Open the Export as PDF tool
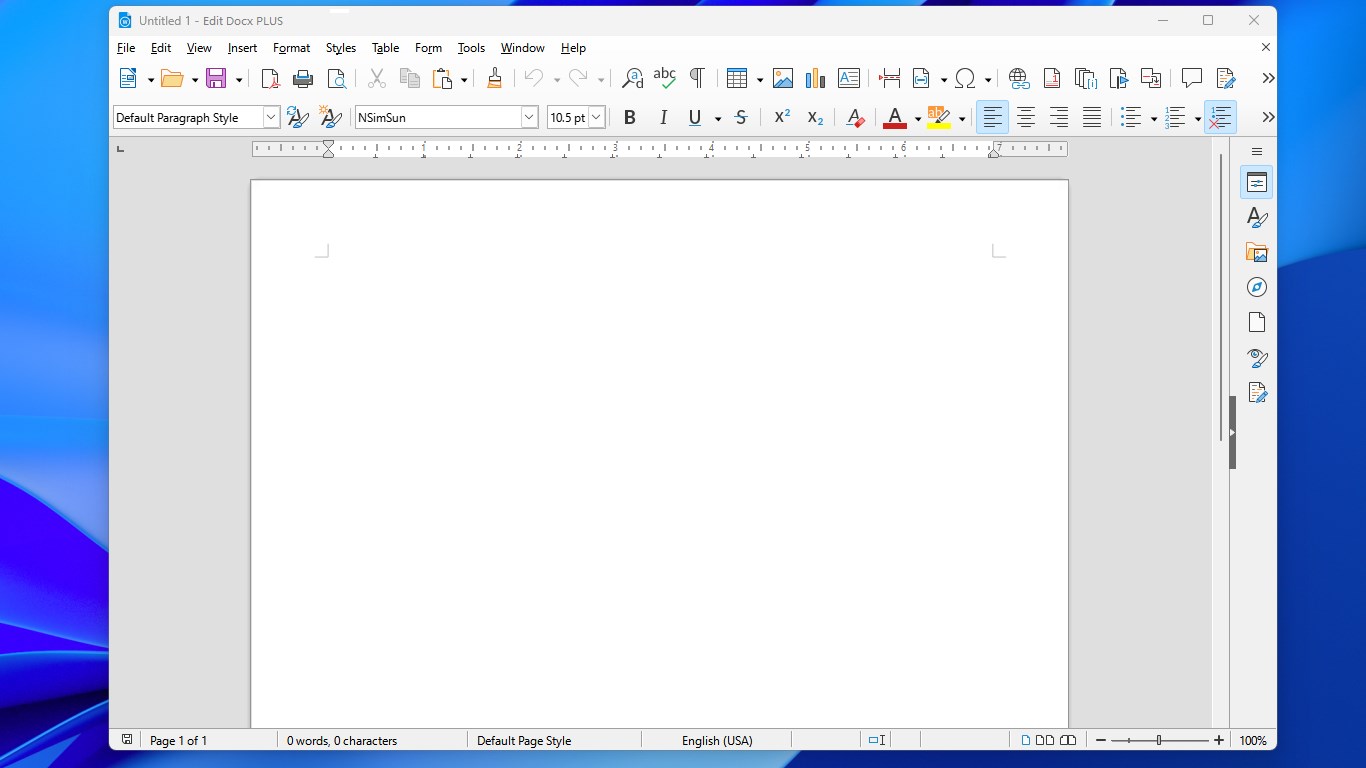Viewport: 1366px width, 768px height. (268, 78)
